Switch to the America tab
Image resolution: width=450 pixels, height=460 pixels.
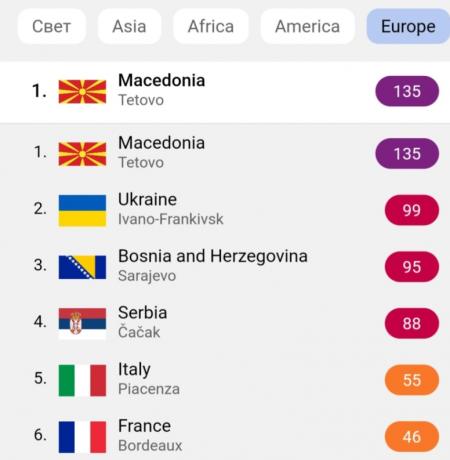(307, 26)
